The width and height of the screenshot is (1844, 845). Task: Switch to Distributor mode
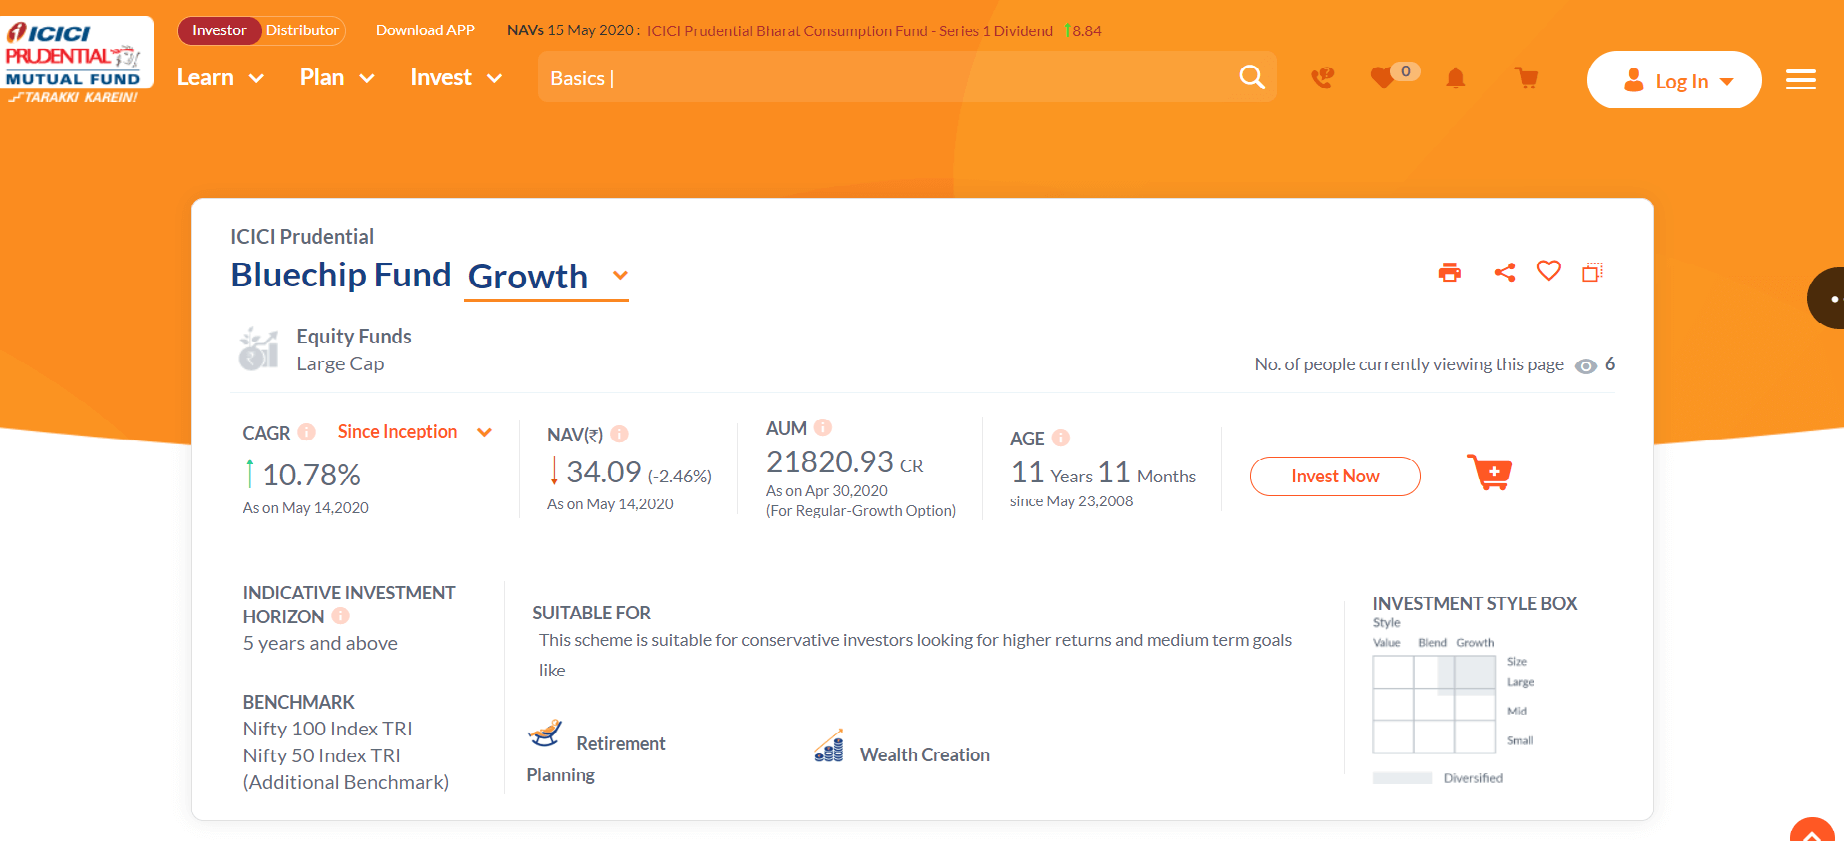302,31
